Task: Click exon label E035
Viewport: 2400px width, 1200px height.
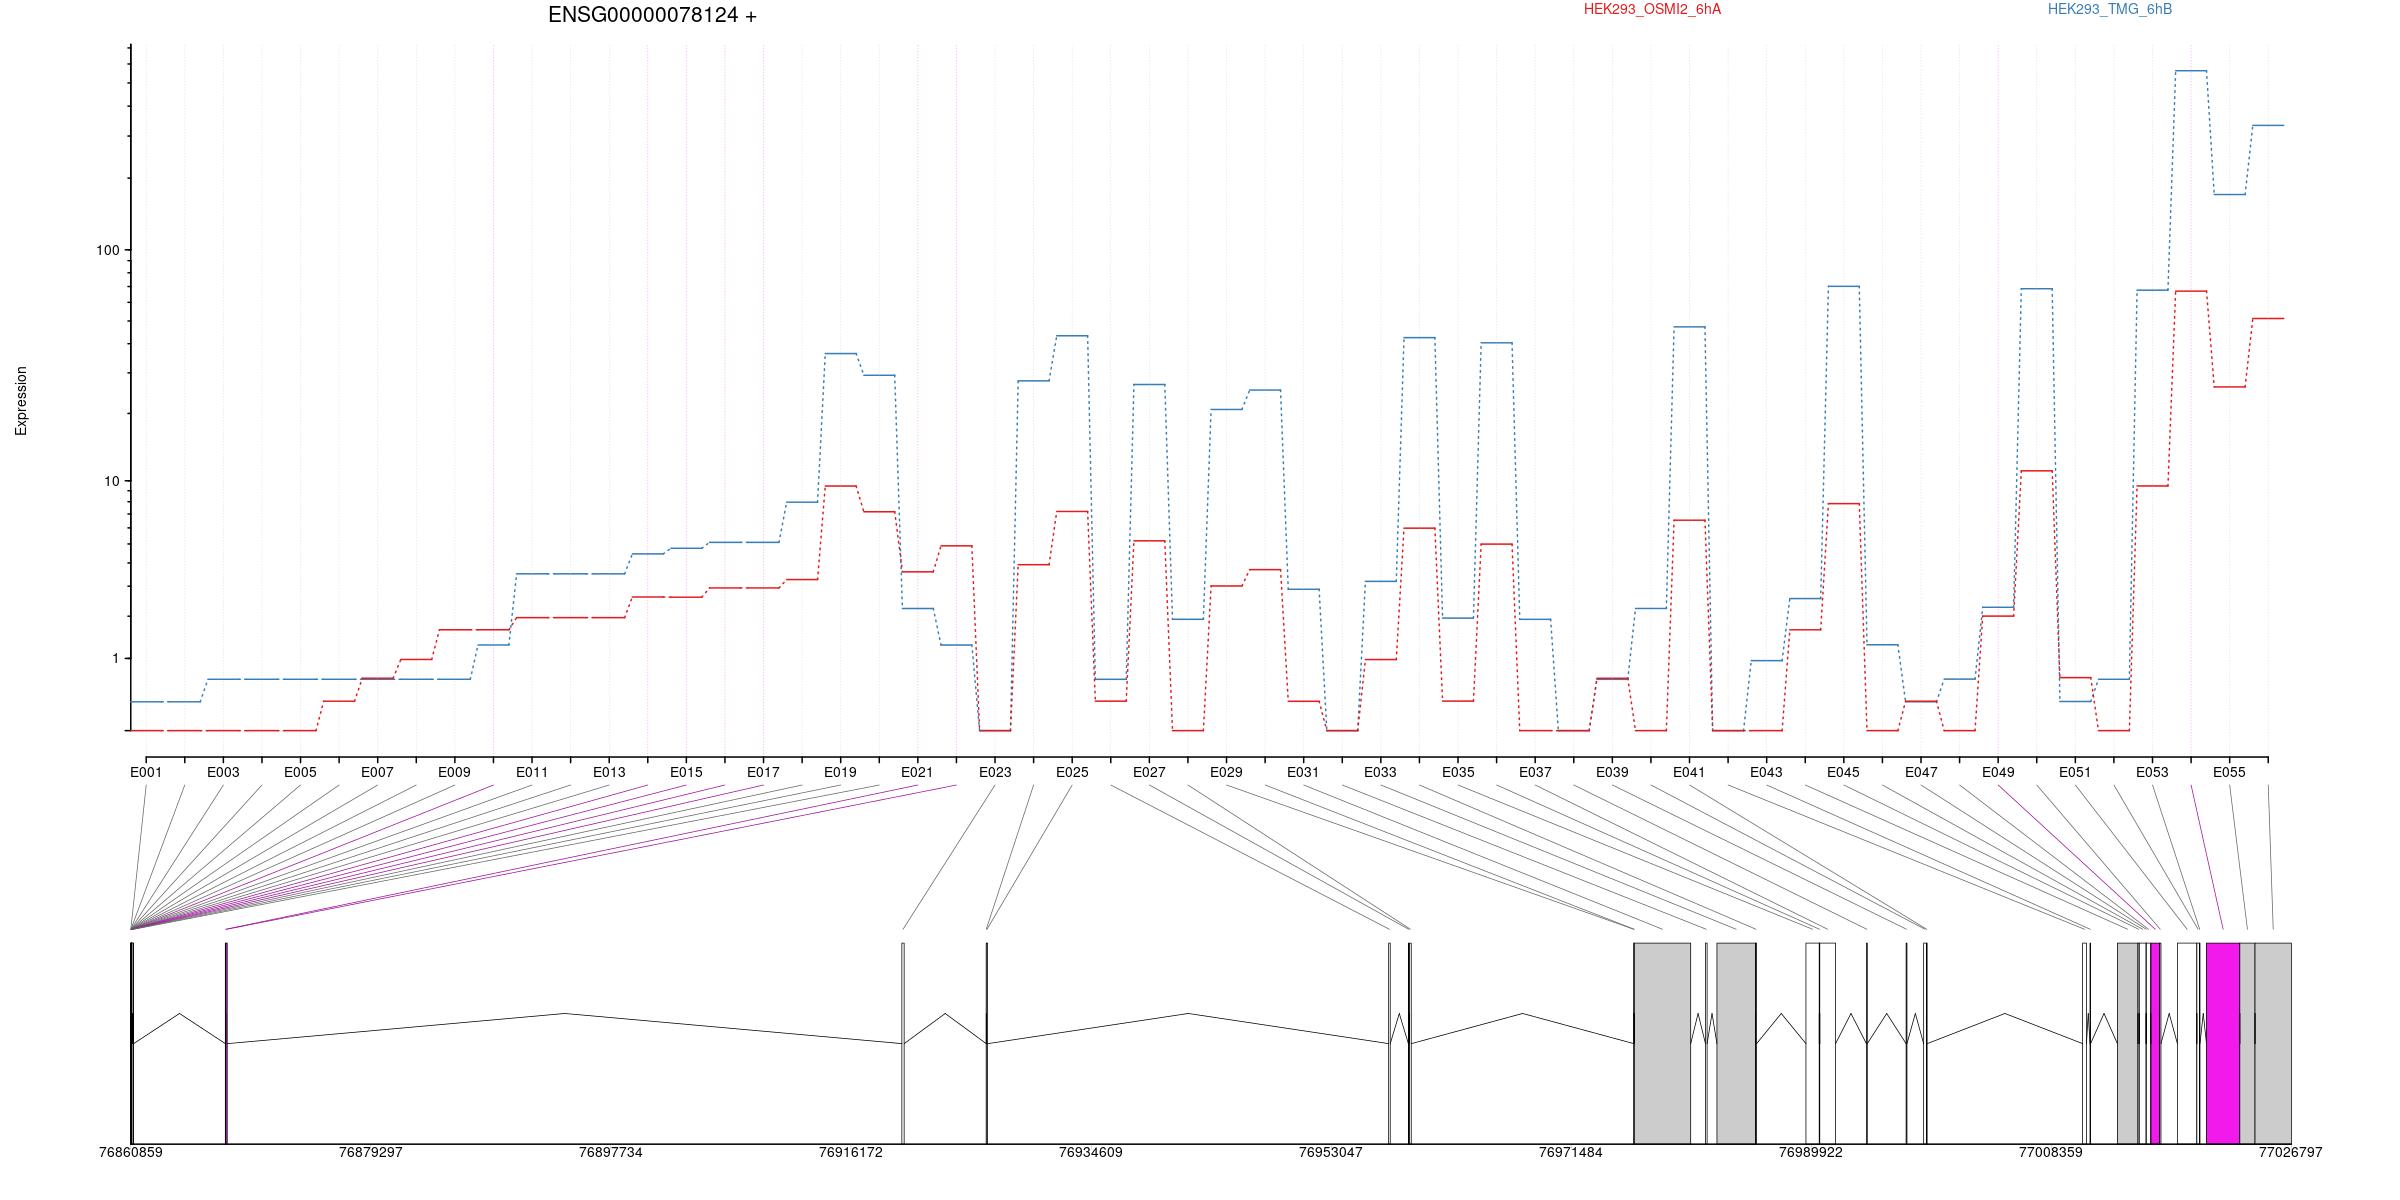Action: [1458, 772]
